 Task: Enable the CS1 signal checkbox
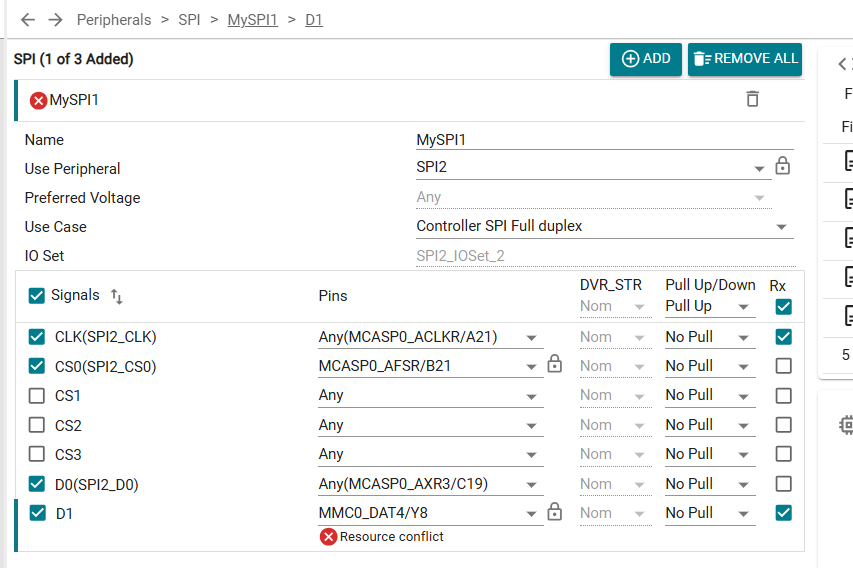(x=36, y=396)
